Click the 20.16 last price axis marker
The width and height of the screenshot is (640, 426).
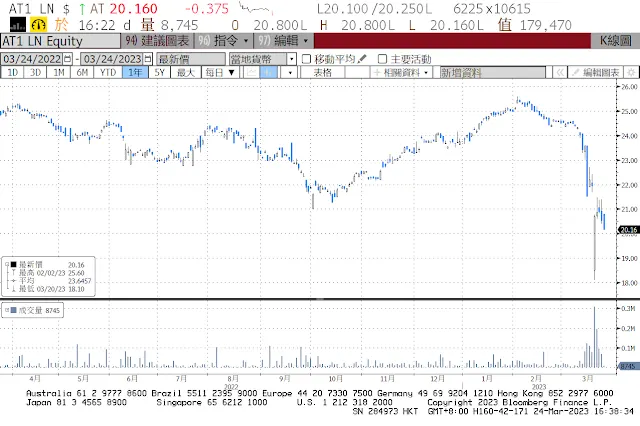[629, 230]
